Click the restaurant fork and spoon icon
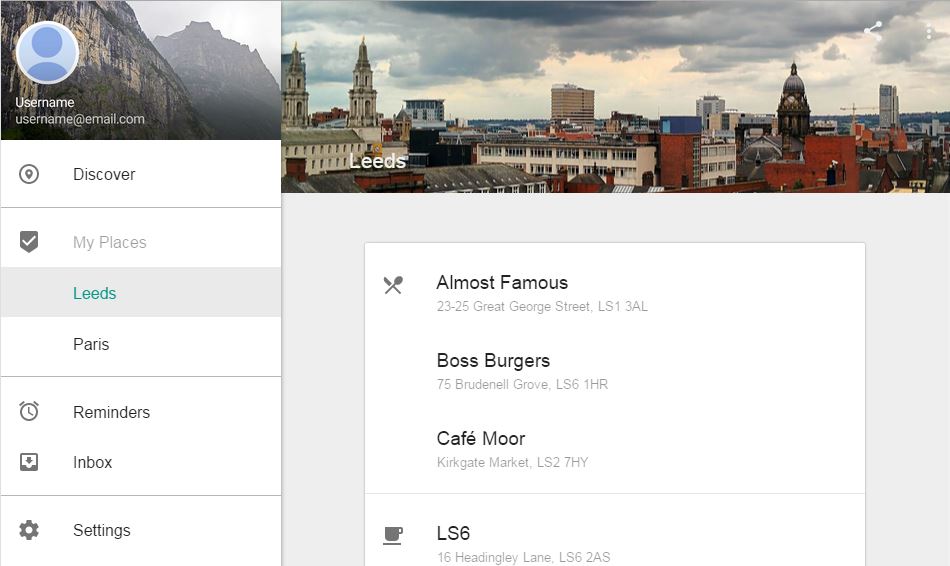 click(393, 285)
